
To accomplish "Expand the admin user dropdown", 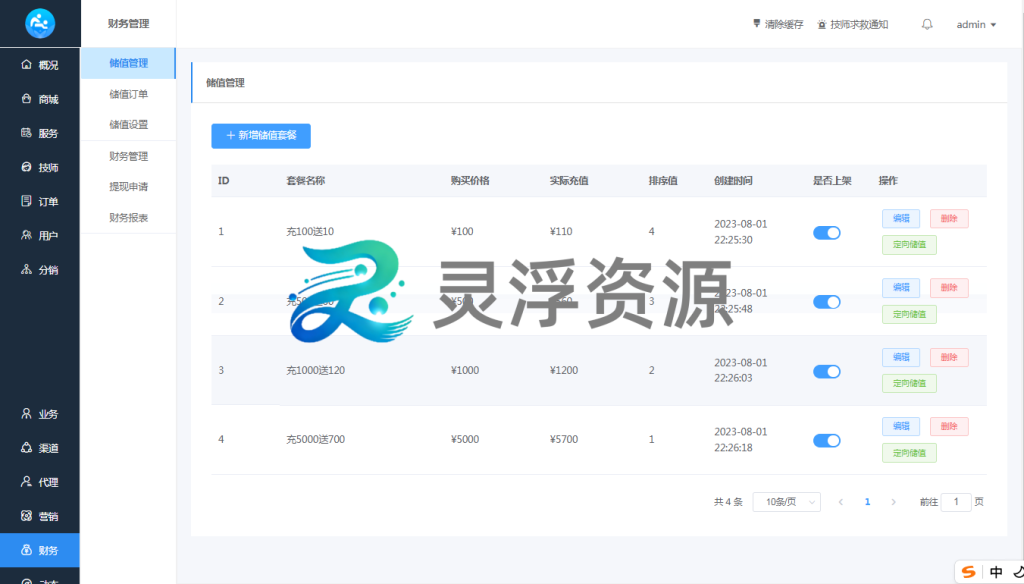I will 976,25.
